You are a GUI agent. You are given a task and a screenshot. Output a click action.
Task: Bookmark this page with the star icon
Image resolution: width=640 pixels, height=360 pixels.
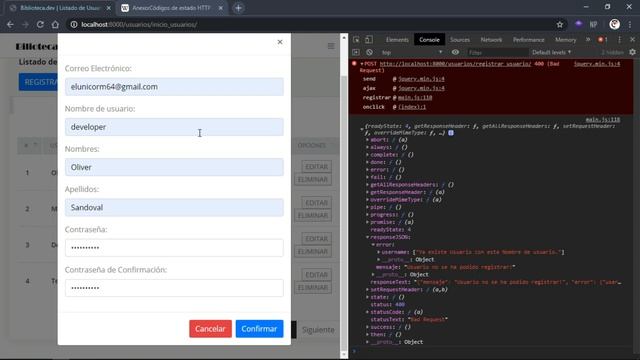pos(560,24)
